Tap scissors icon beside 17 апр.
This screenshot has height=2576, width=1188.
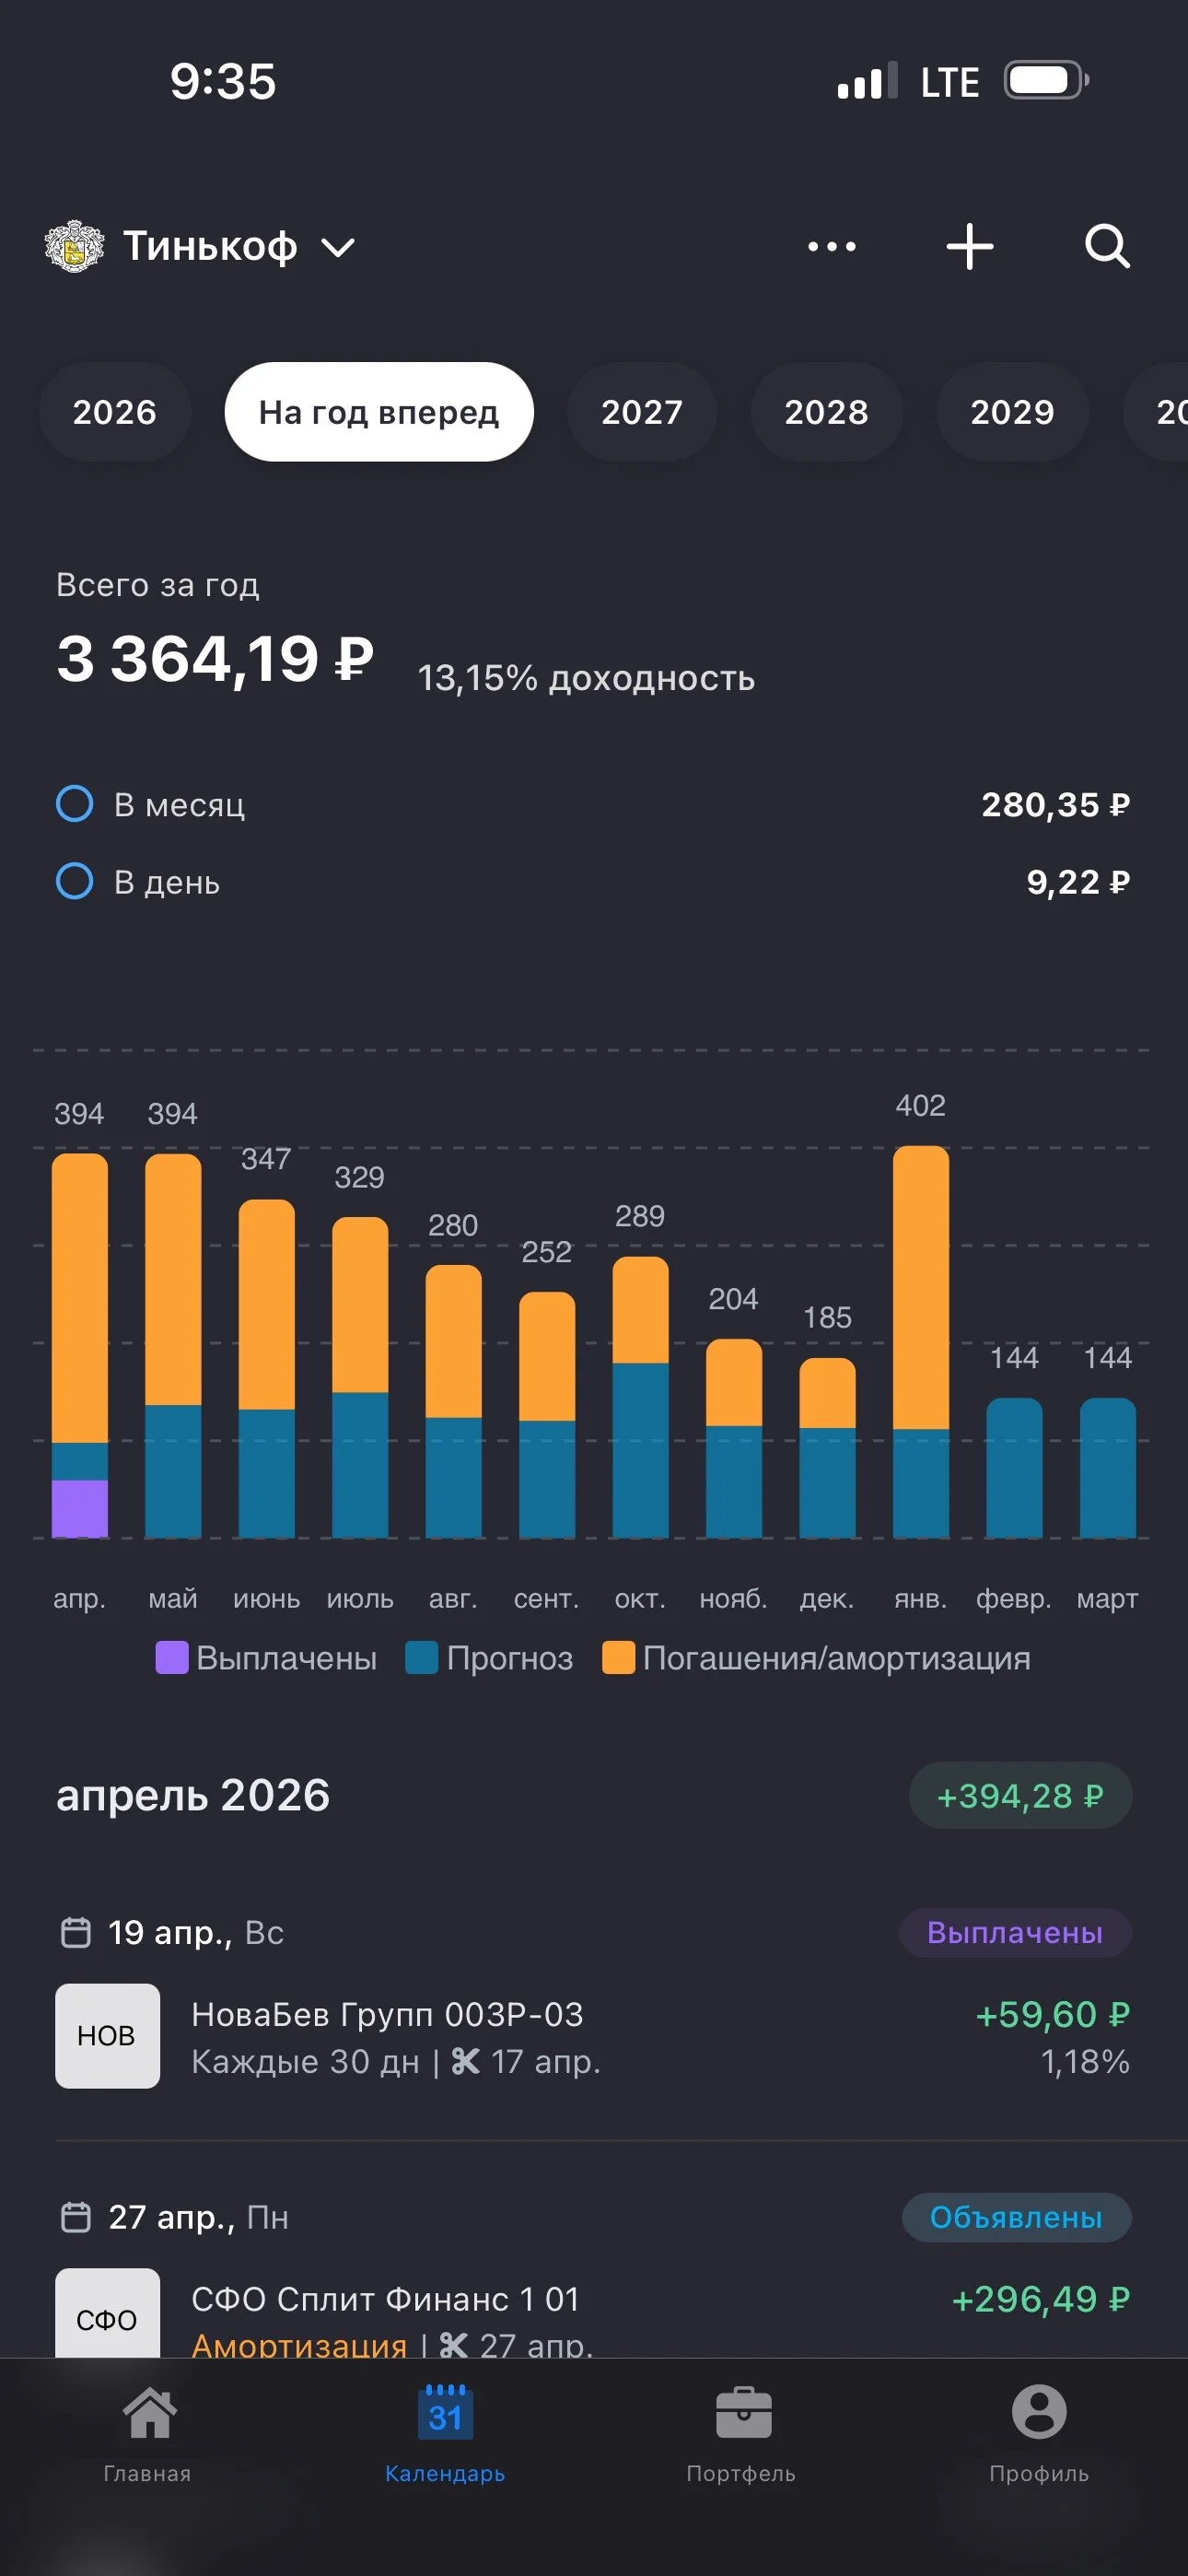465,2061
